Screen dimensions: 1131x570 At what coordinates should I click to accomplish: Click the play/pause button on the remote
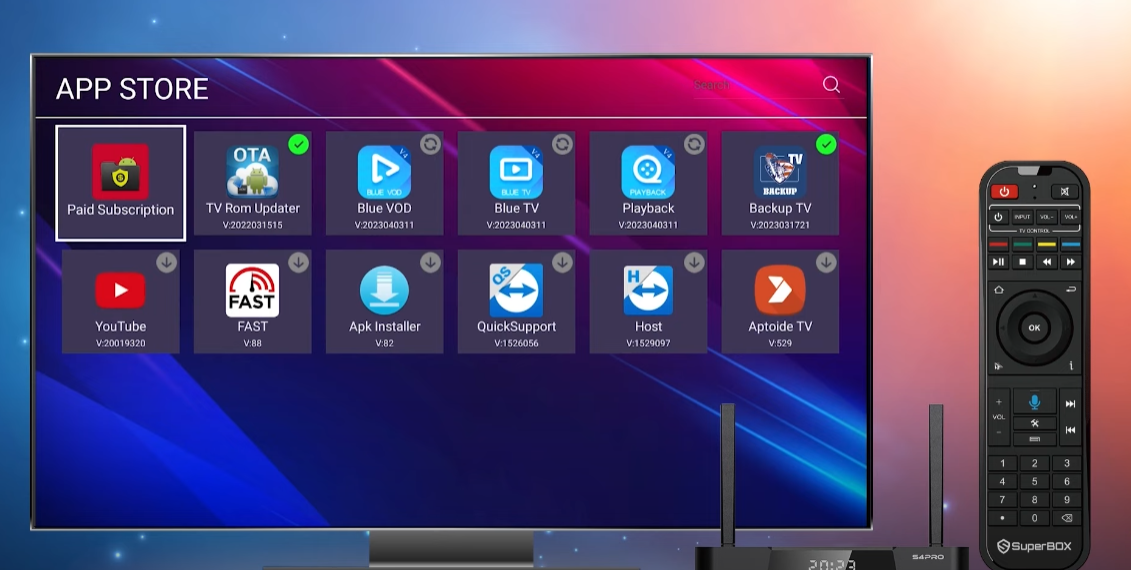[998, 262]
